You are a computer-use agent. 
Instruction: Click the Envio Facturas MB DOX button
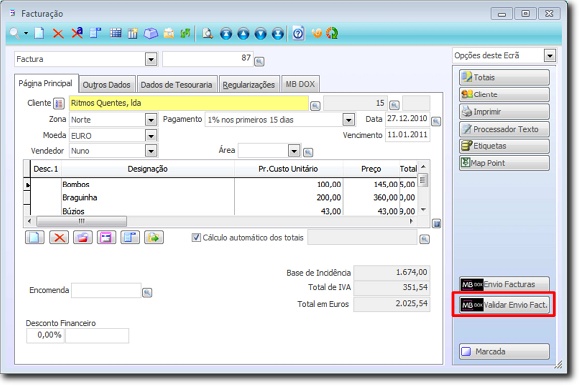504,284
